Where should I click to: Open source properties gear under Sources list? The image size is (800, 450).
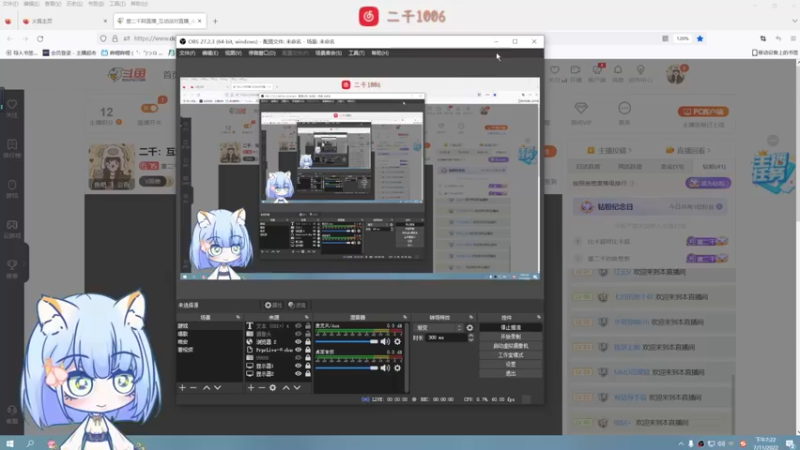click(273, 388)
